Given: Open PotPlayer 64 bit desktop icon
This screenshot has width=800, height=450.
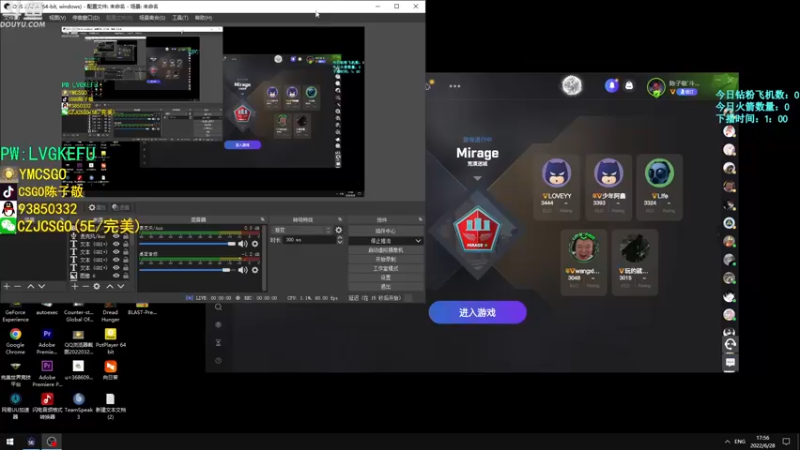Looking at the screenshot, I should [111, 341].
